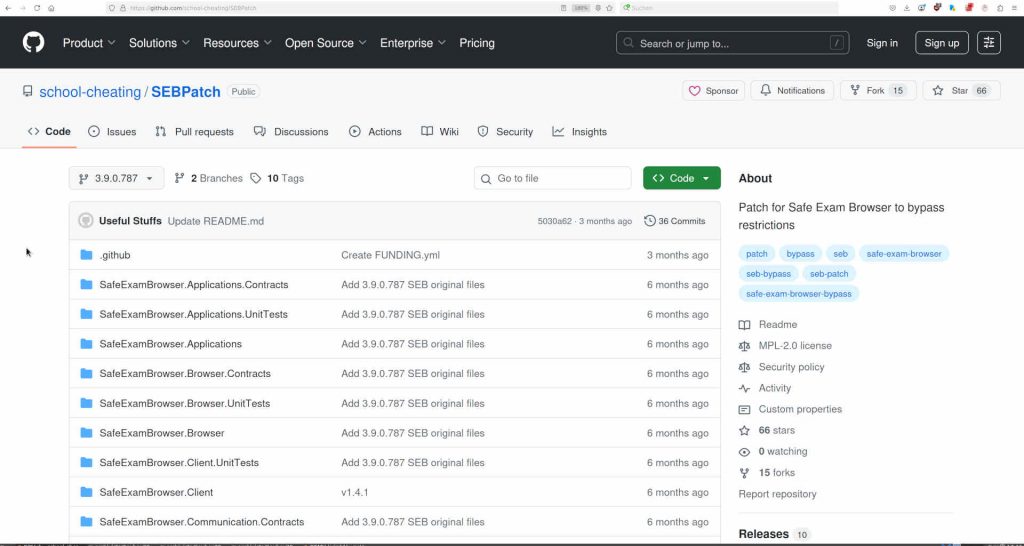Click the seb topic tag
This screenshot has width=1024, height=546.
(x=840, y=253)
